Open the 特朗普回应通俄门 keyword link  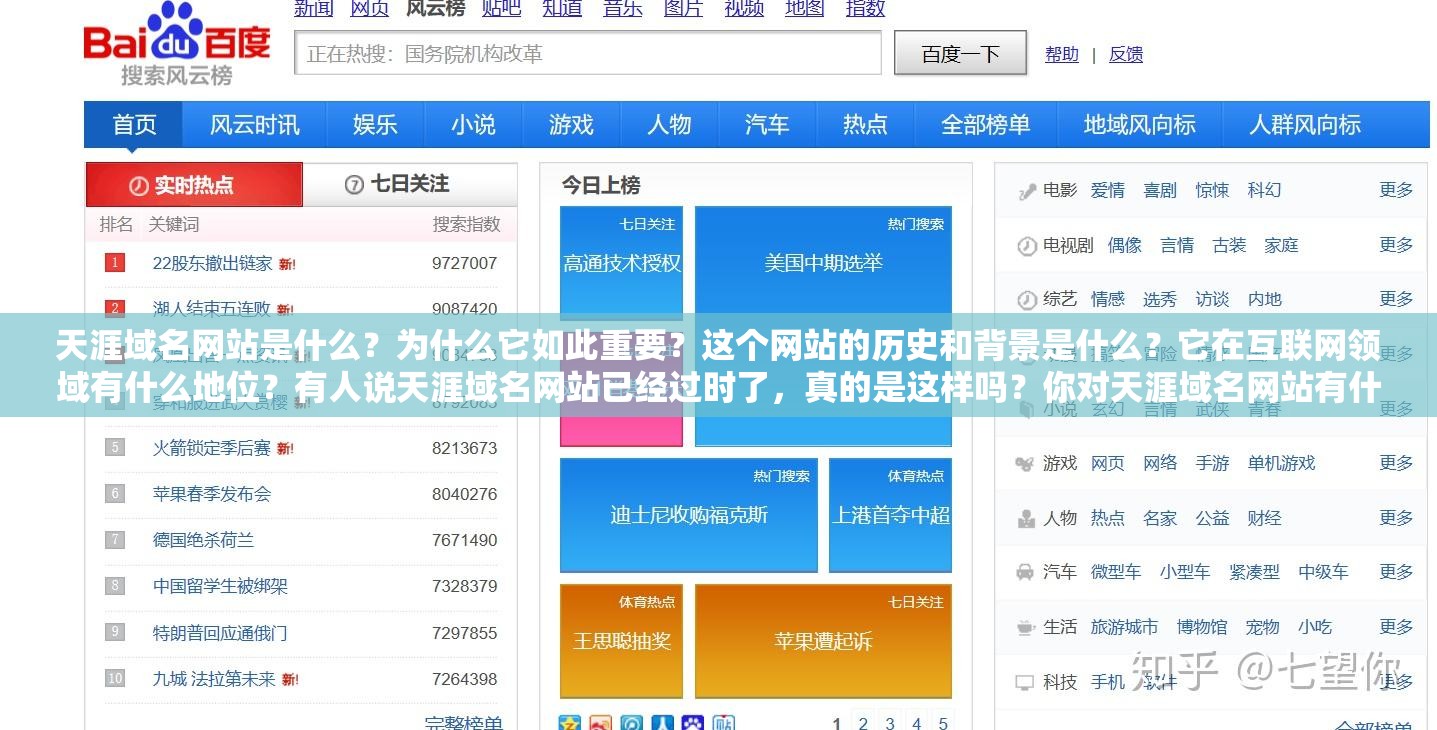[x=220, y=633]
